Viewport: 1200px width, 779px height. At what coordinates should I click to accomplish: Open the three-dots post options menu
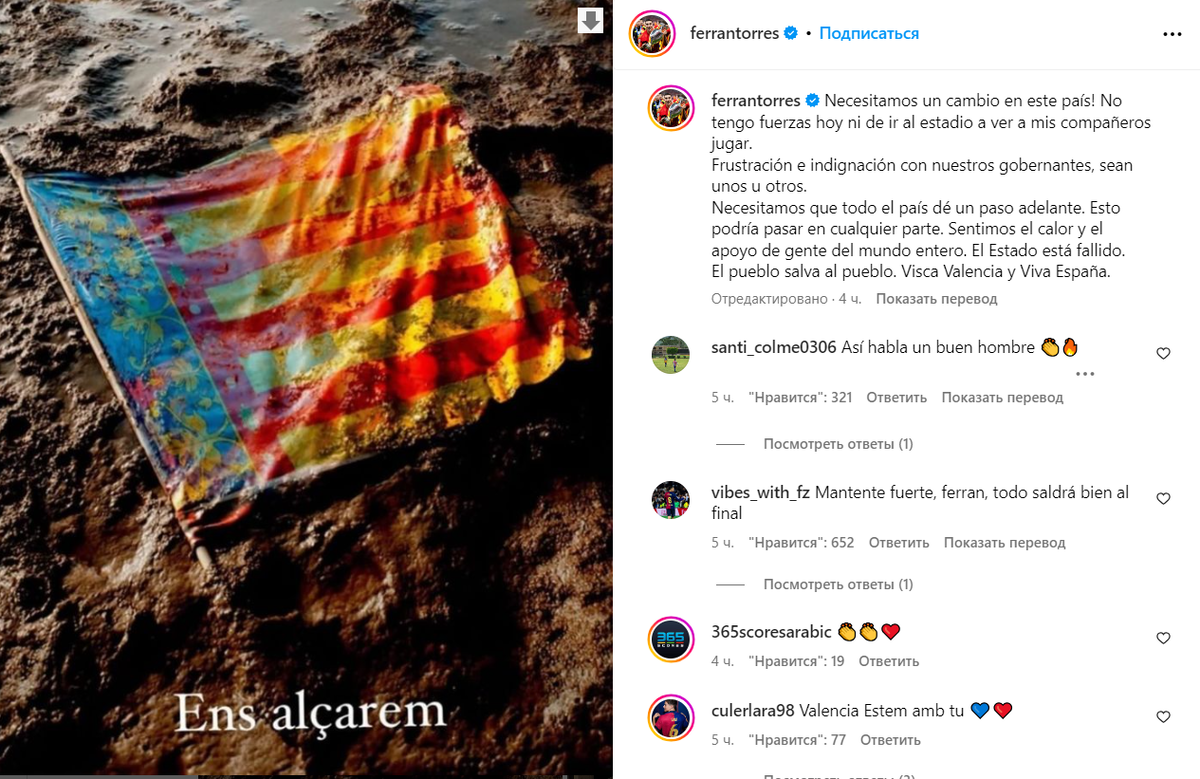click(1172, 34)
